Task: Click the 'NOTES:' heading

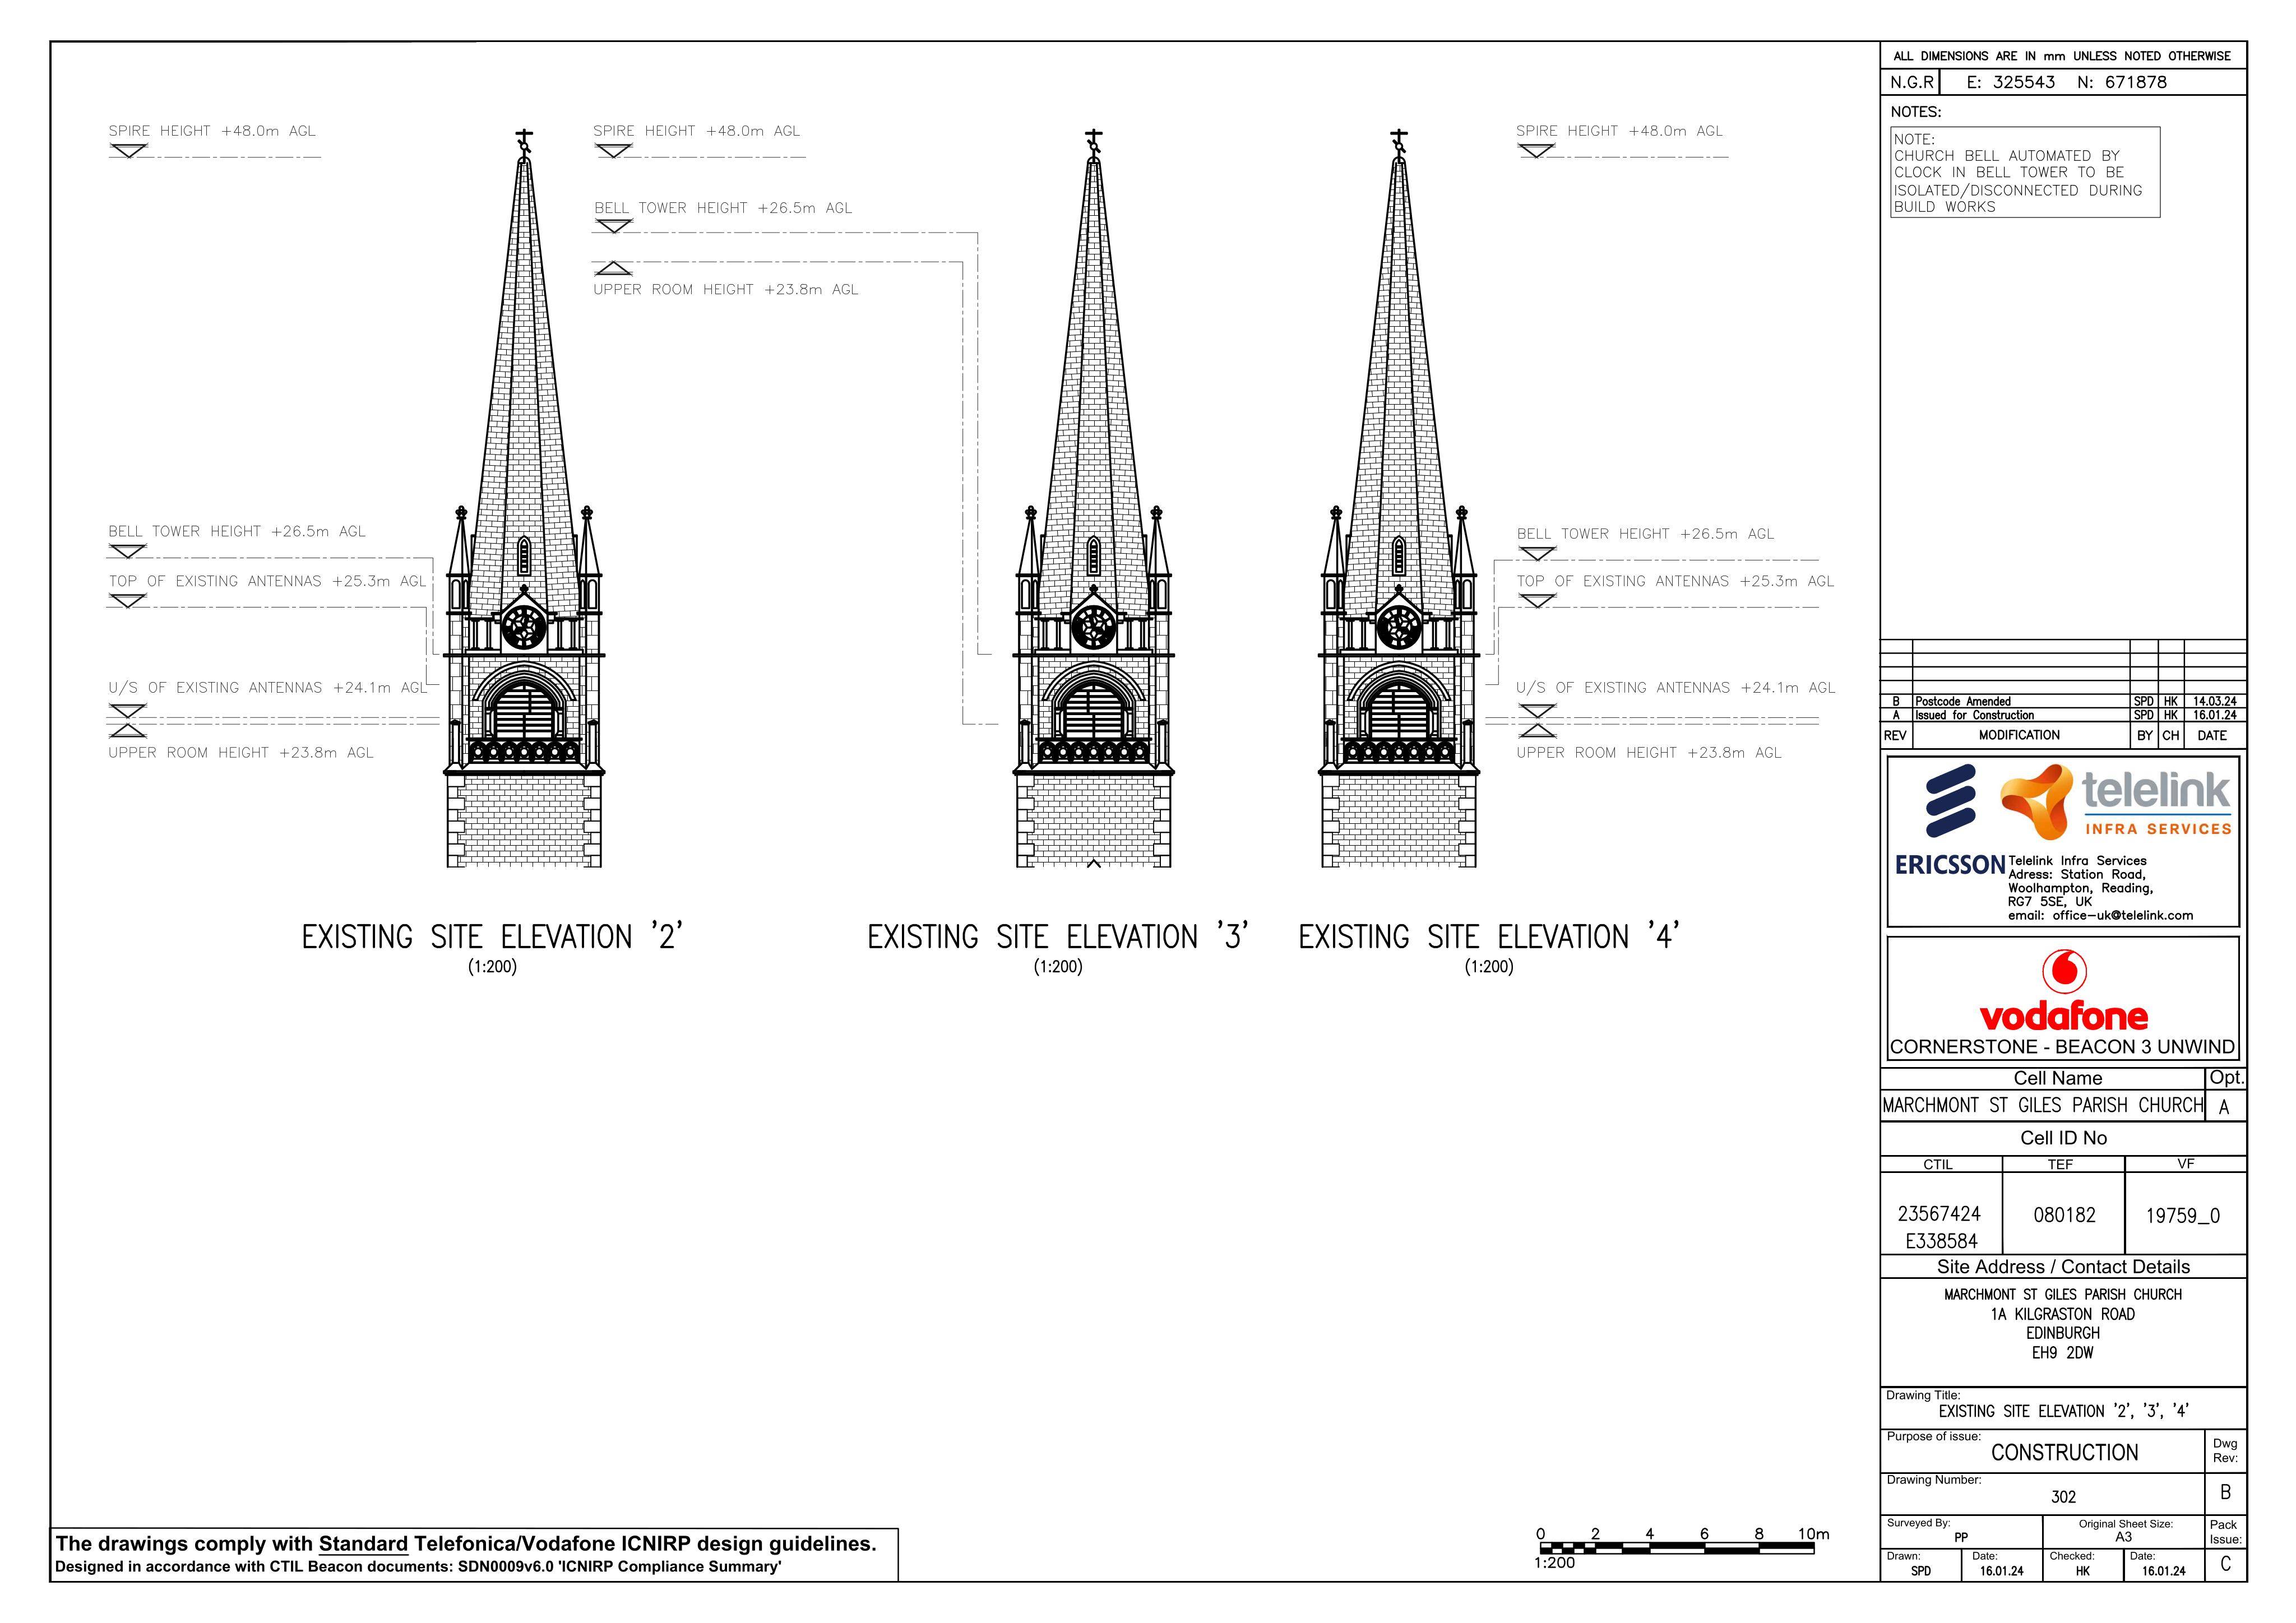Action: pos(1915,112)
